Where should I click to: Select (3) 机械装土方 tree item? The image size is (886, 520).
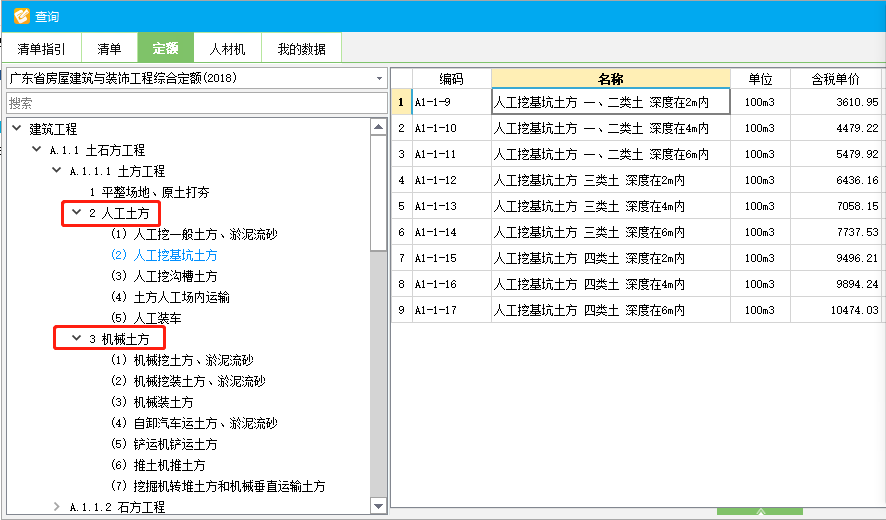pos(153,401)
